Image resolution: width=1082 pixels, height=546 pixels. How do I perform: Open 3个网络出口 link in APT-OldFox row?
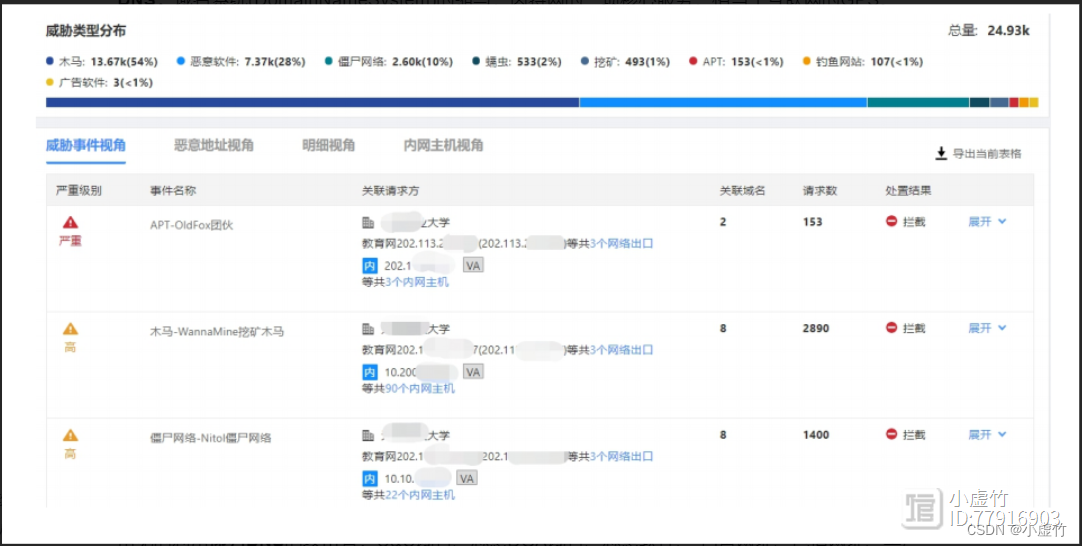(621, 244)
